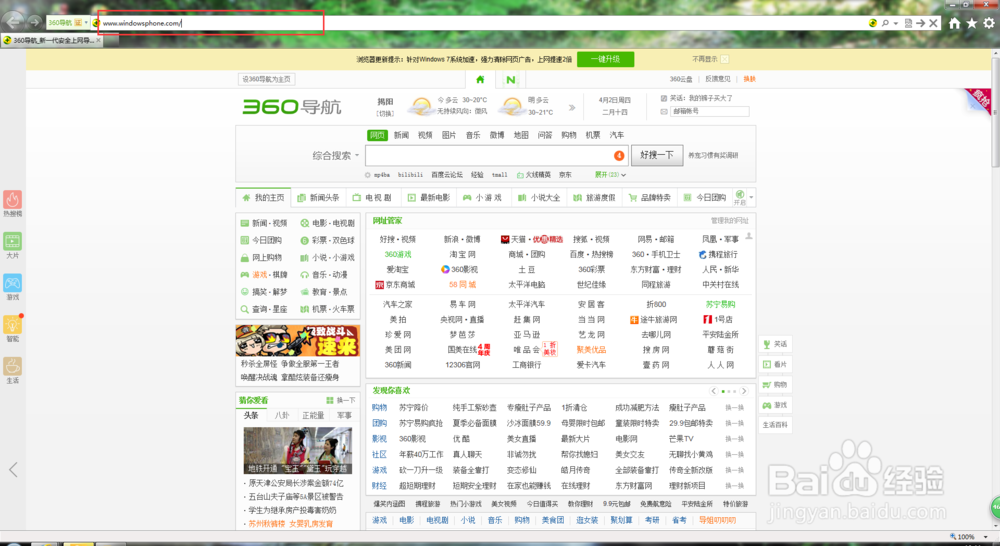Click the 好搜一下 search button
The image size is (1000, 546).
tap(657, 155)
